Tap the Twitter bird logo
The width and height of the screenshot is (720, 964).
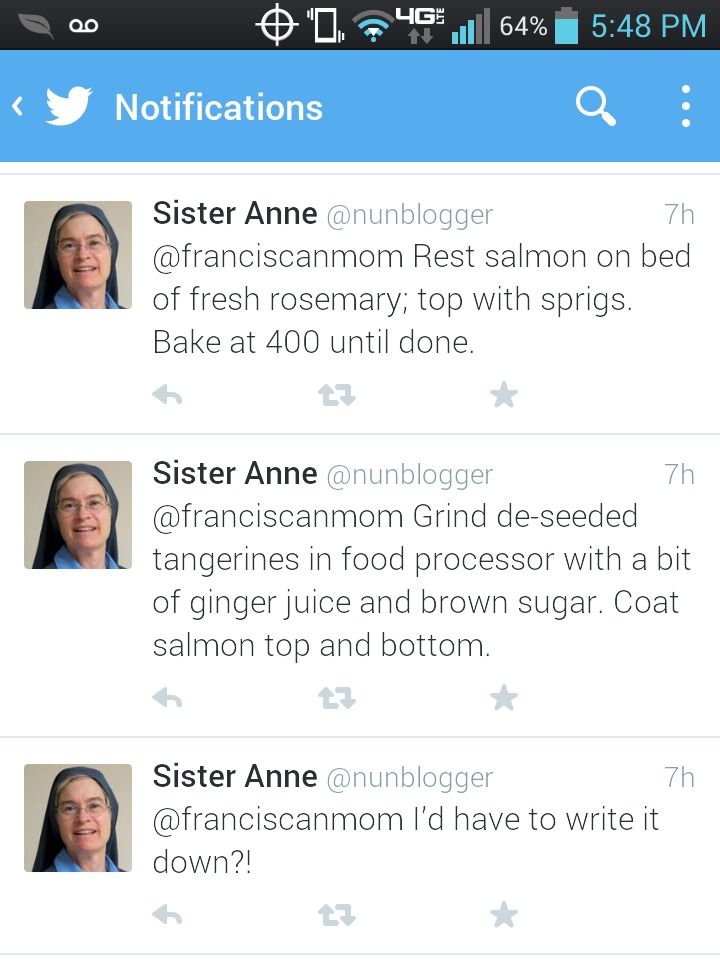[68, 107]
